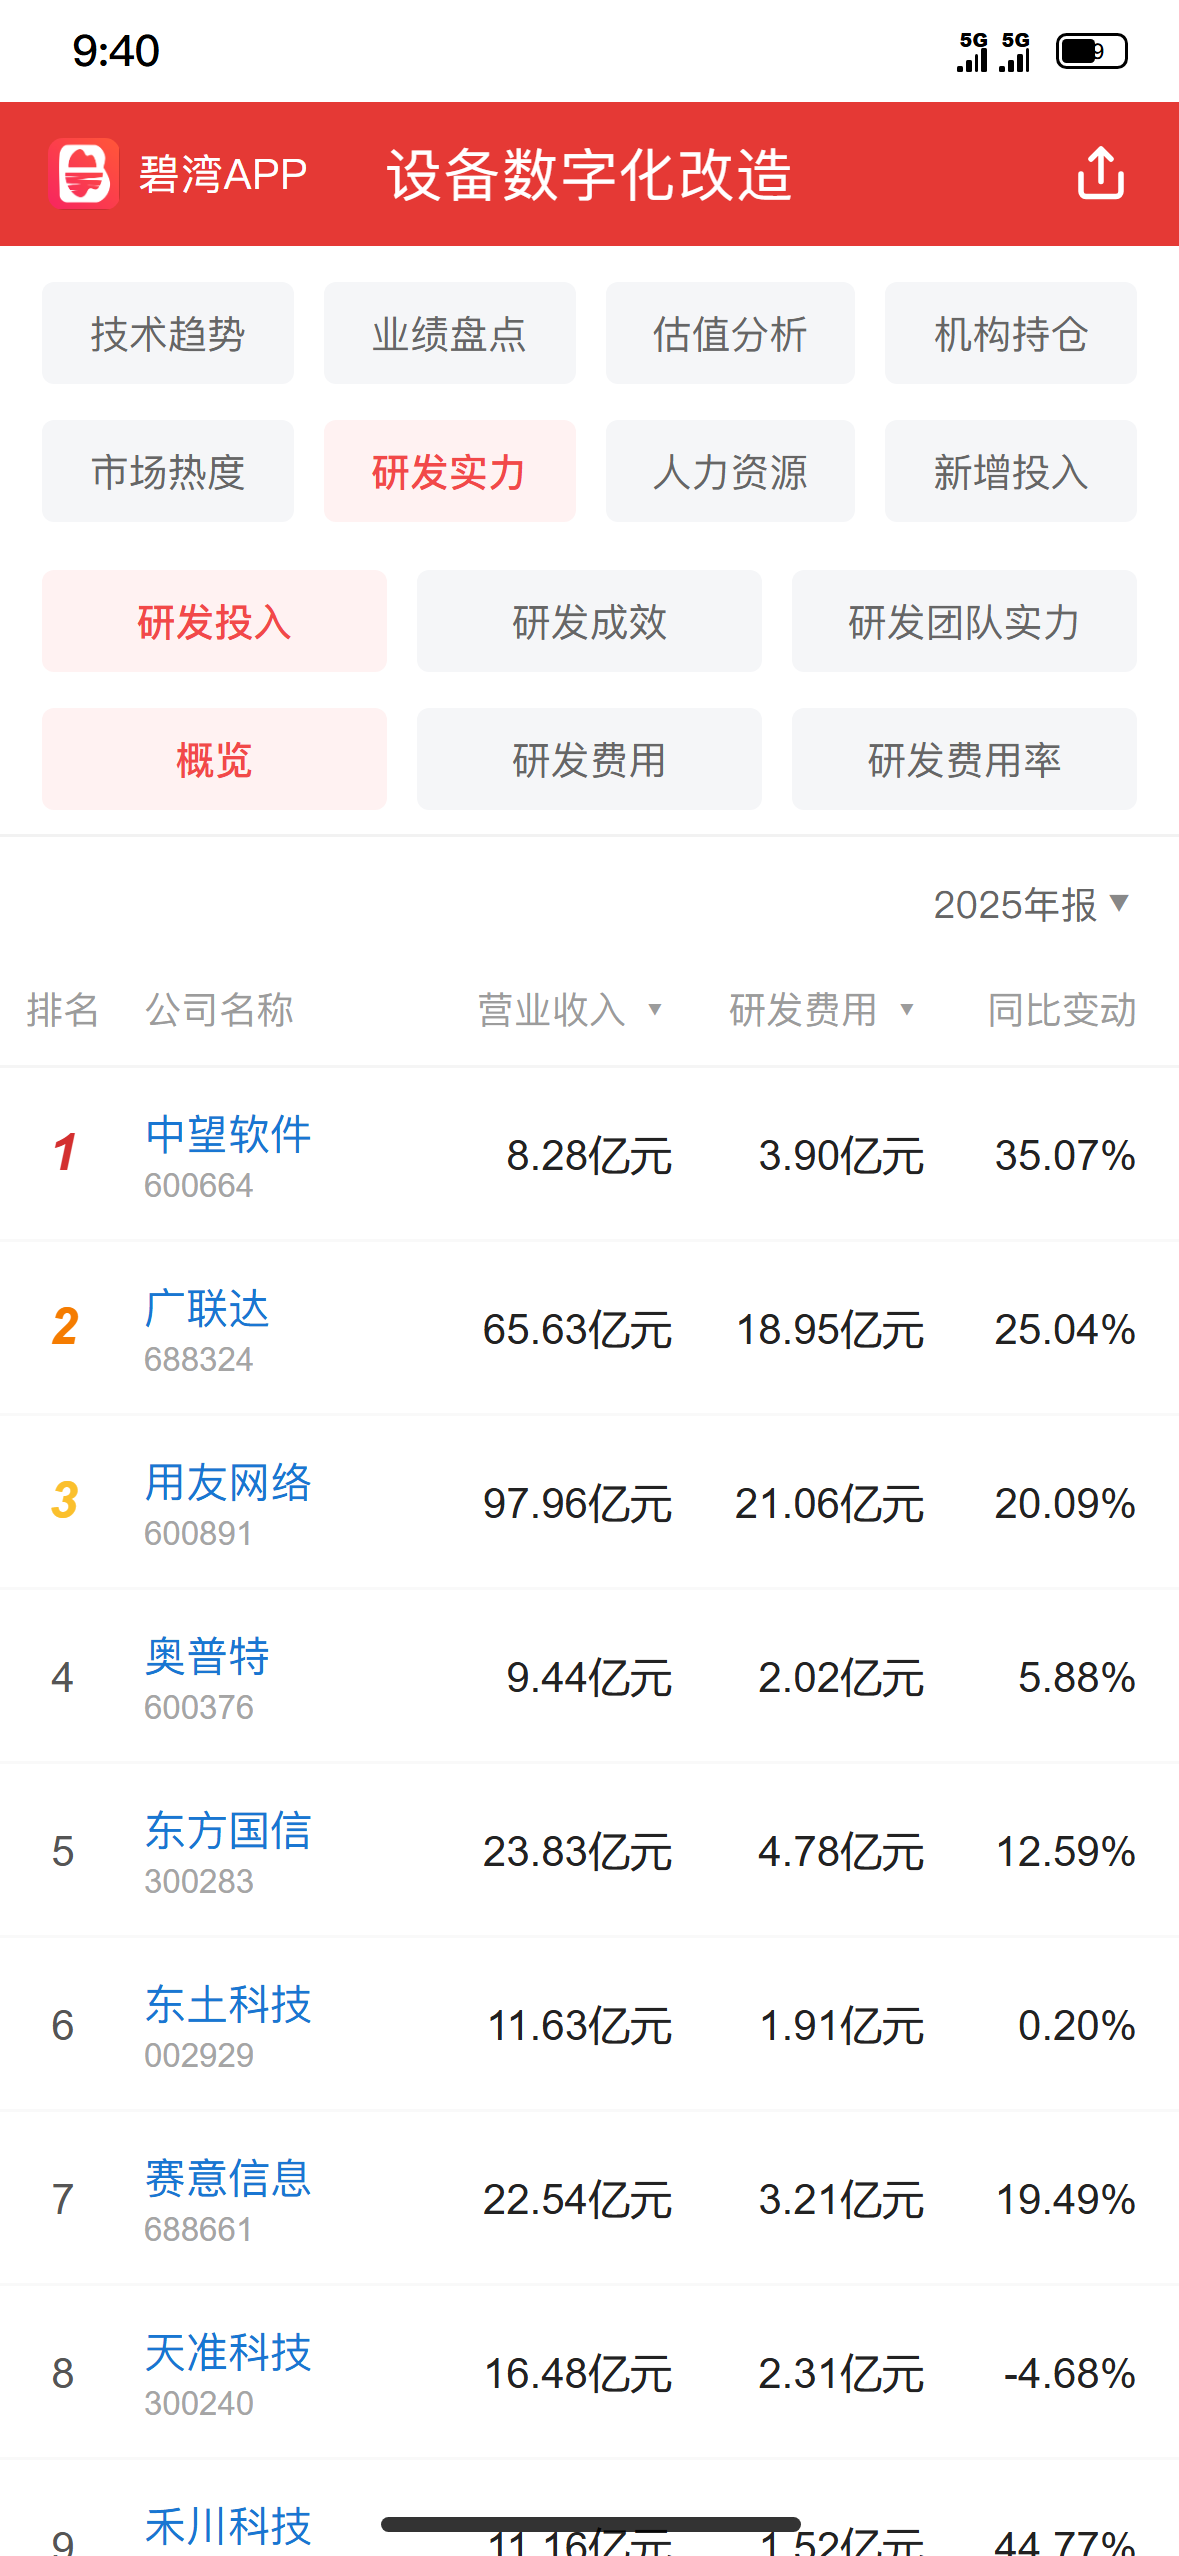The height and width of the screenshot is (2556, 1179).
Task: Open 中望软件 company details
Action: (228, 1135)
